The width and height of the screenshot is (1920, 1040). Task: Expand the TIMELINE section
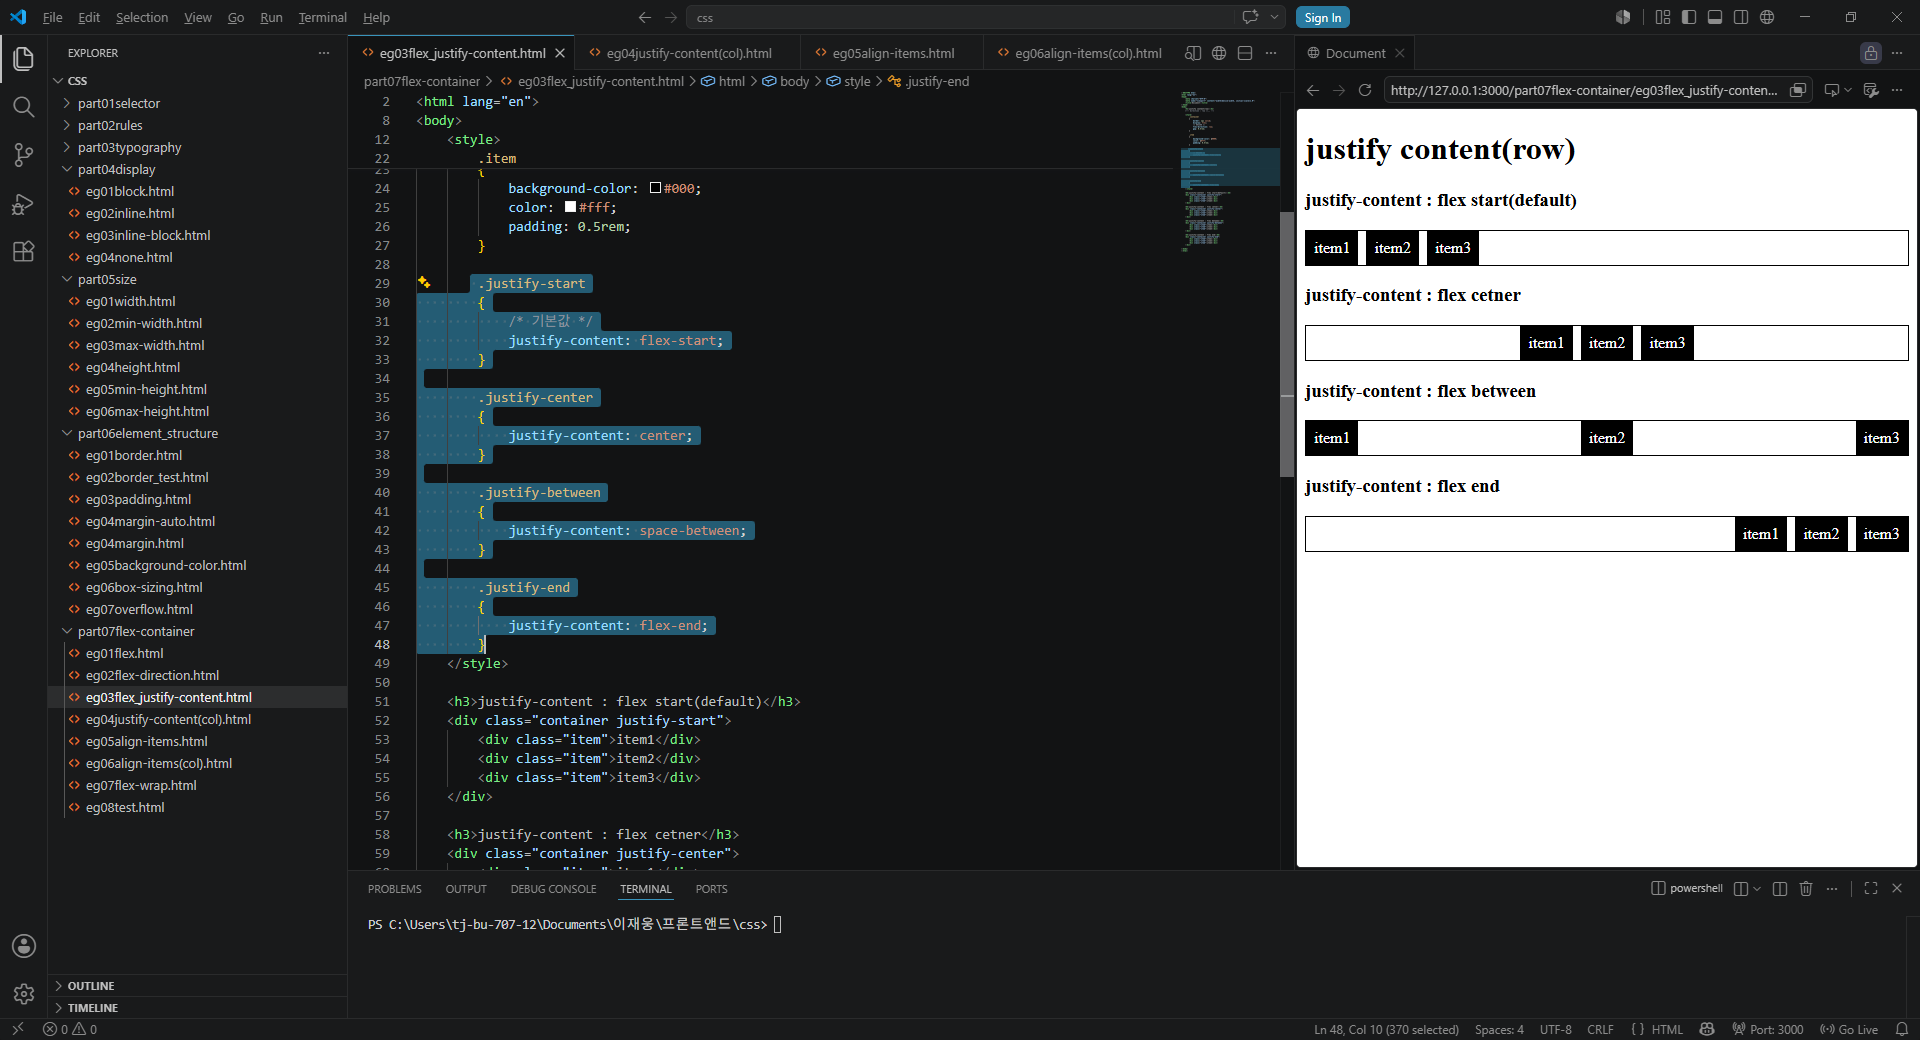(92, 1008)
